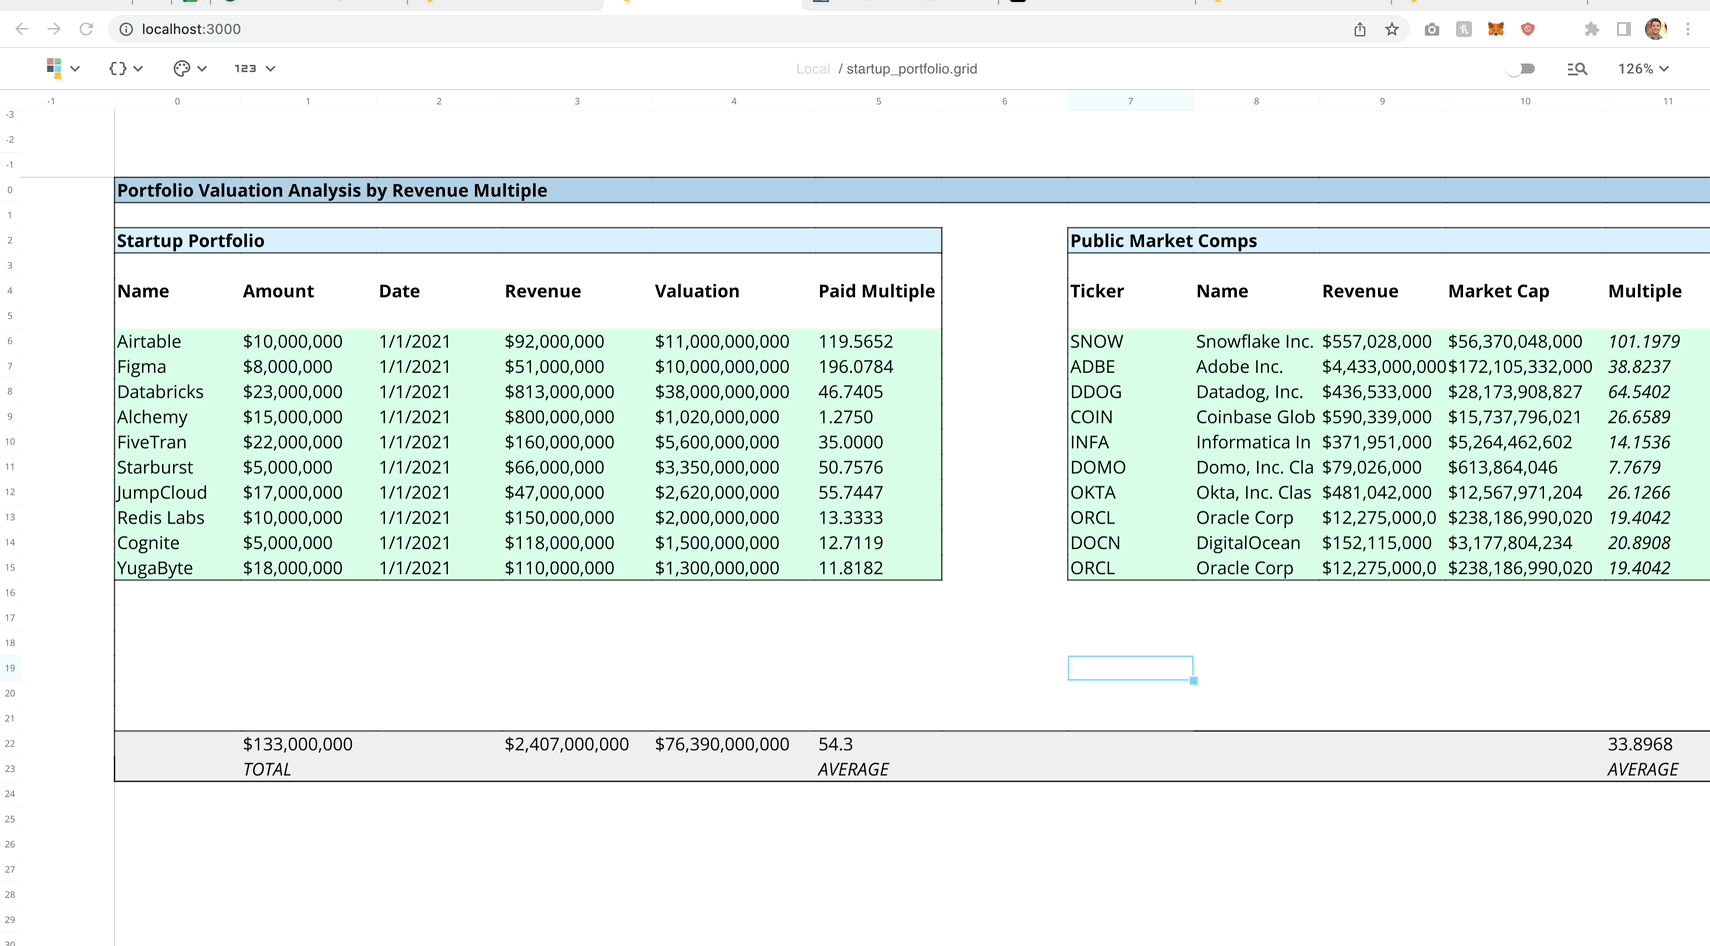
Task: Select the startup_portfolio.grid title
Action: click(x=911, y=68)
